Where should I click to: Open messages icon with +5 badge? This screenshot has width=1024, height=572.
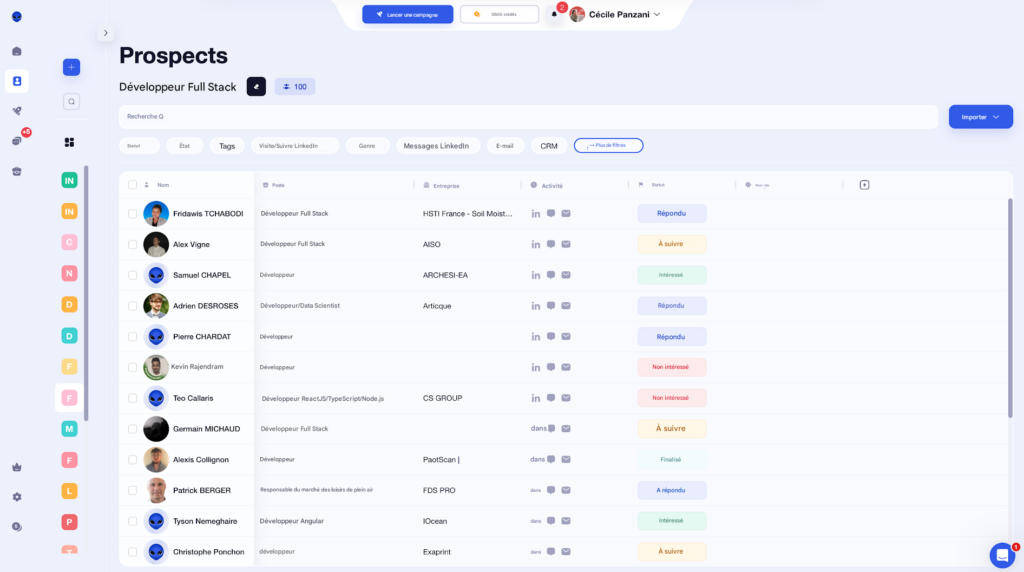point(17,141)
